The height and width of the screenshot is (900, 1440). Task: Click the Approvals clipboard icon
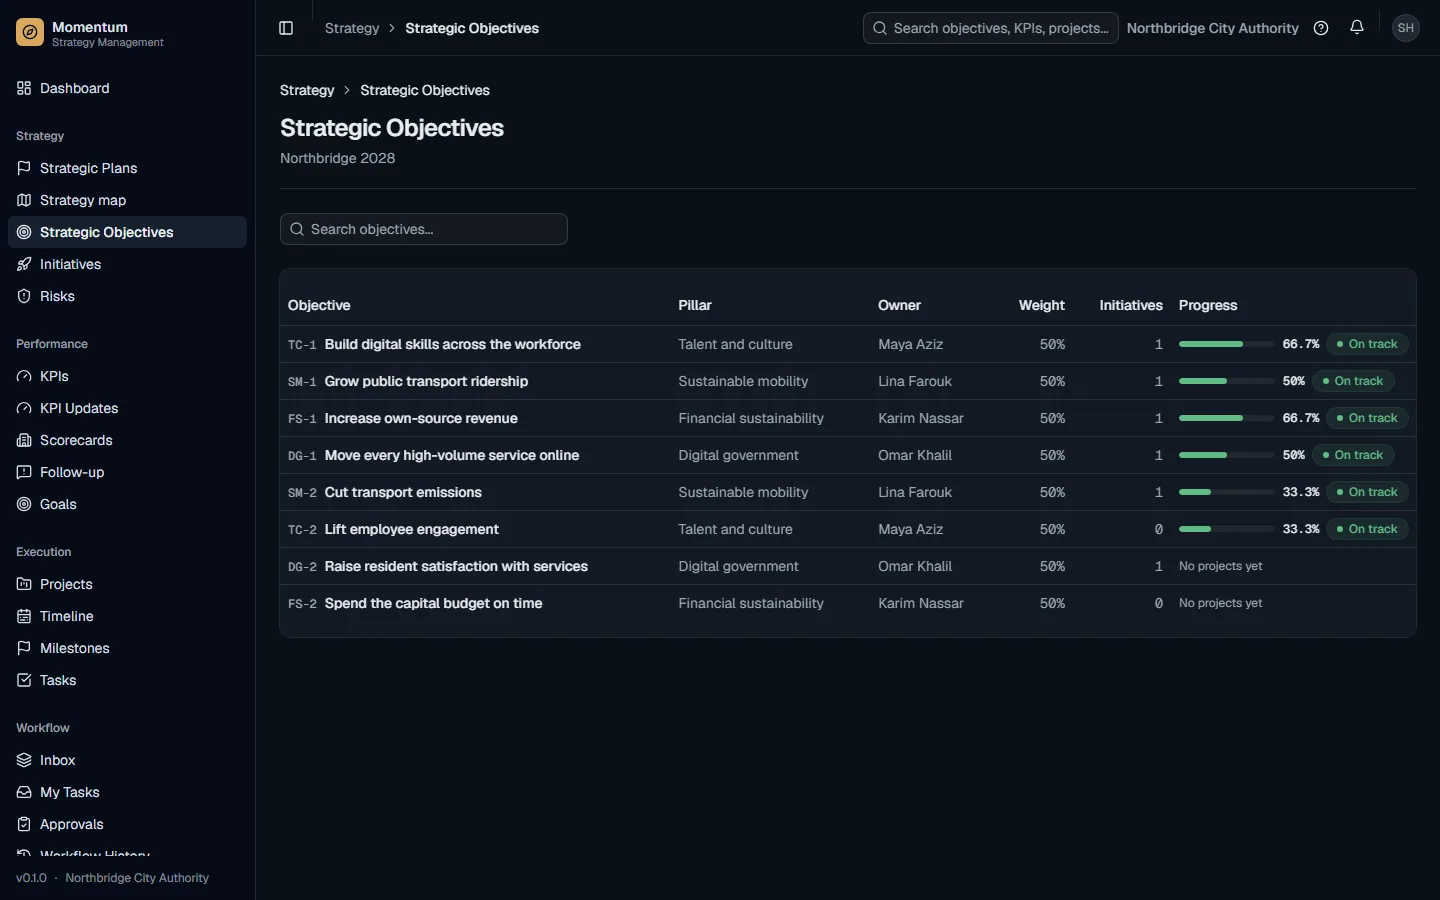click(24, 824)
